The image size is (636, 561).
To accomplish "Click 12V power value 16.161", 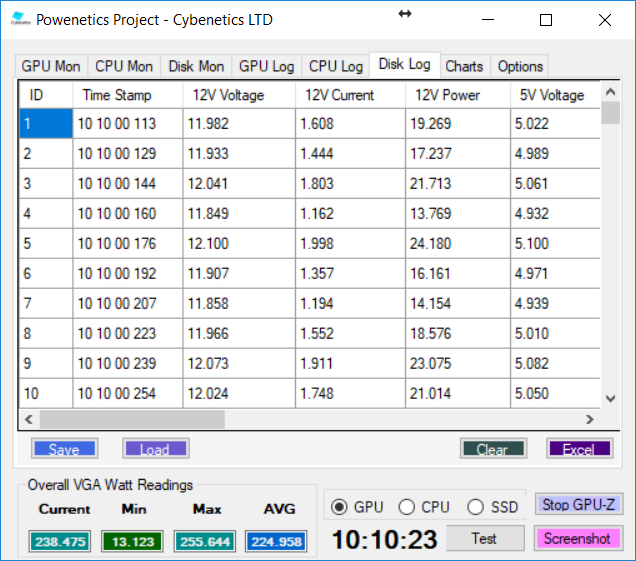I will (x=458, y=273).
